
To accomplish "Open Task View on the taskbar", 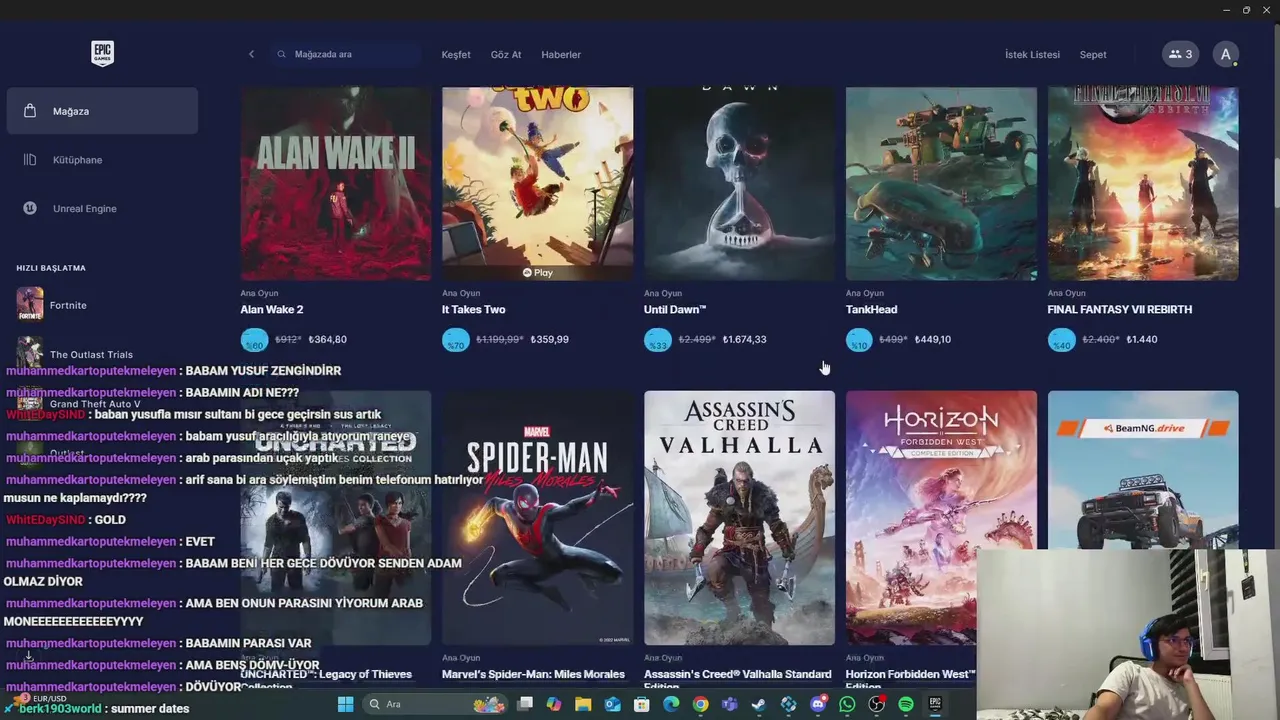I will coord(525,704).
